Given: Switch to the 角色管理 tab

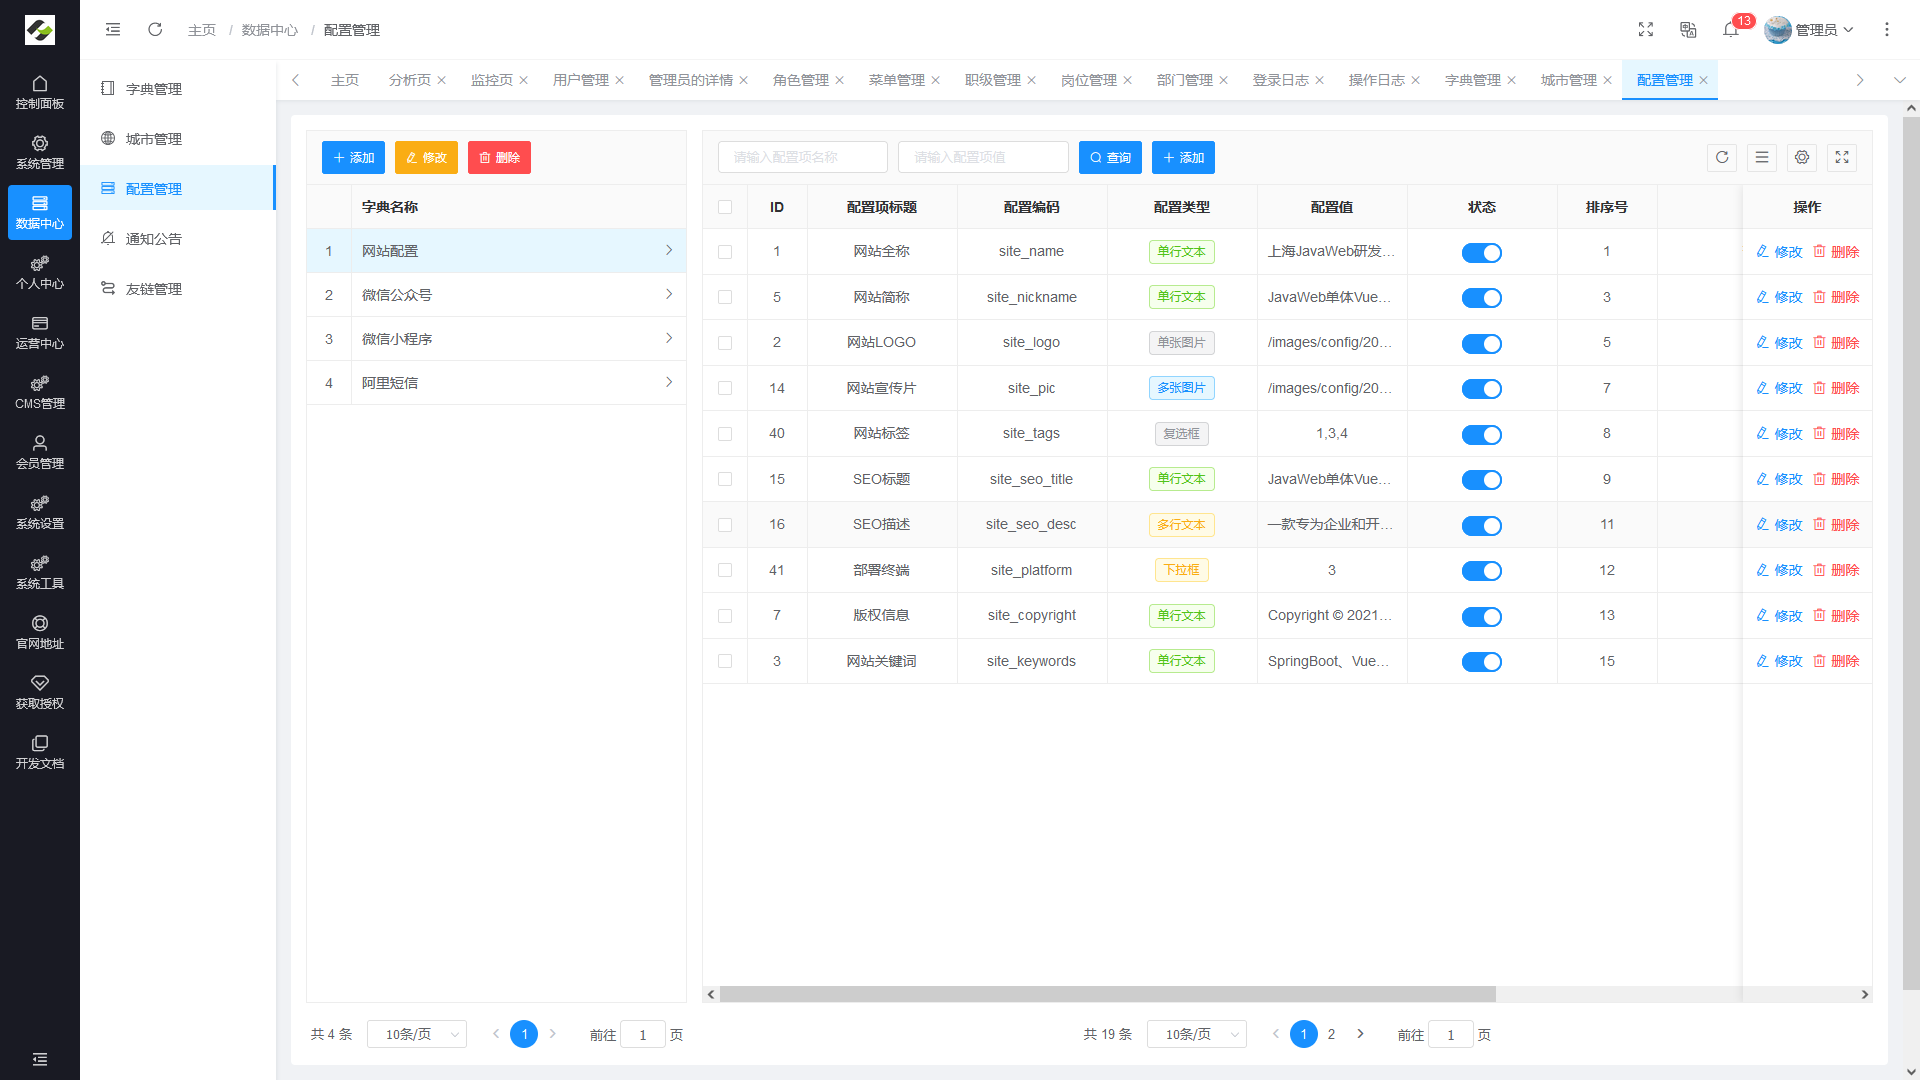Looking at the screenshot, I should [x=800, y=80].
